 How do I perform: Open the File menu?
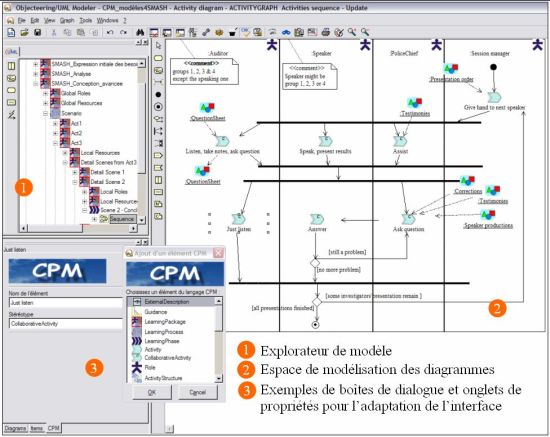[21, 20]
